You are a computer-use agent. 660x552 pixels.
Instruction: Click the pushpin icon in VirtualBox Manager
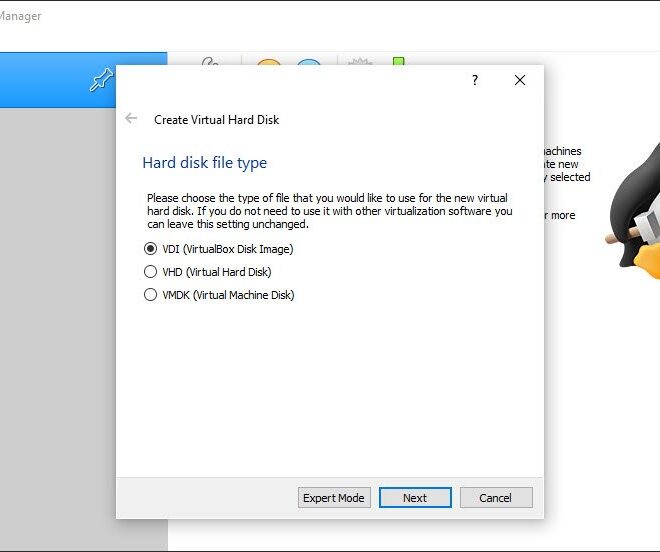pyautogui.click(x=101, y=80)
